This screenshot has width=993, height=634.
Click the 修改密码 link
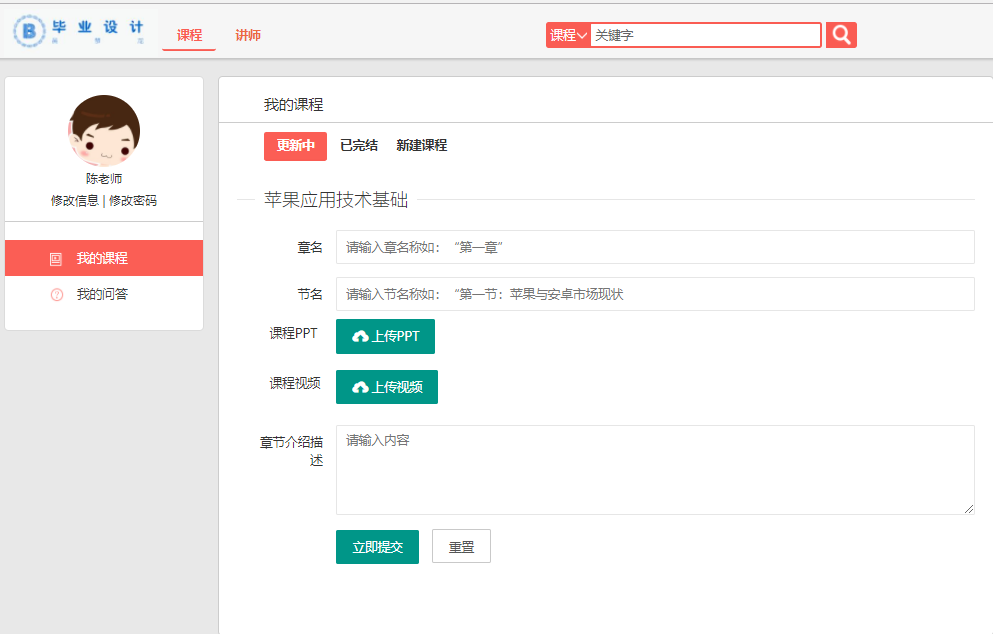133,201
